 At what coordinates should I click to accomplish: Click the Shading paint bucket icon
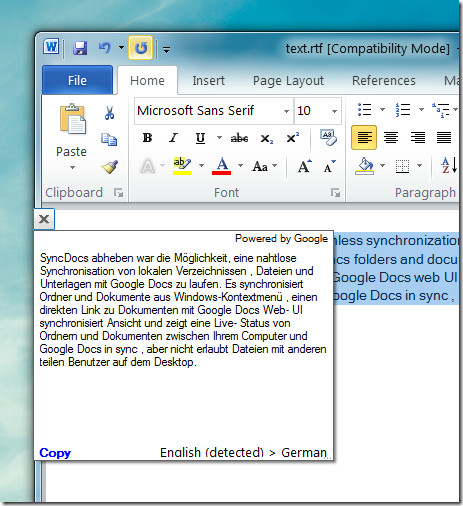(364, 166)
